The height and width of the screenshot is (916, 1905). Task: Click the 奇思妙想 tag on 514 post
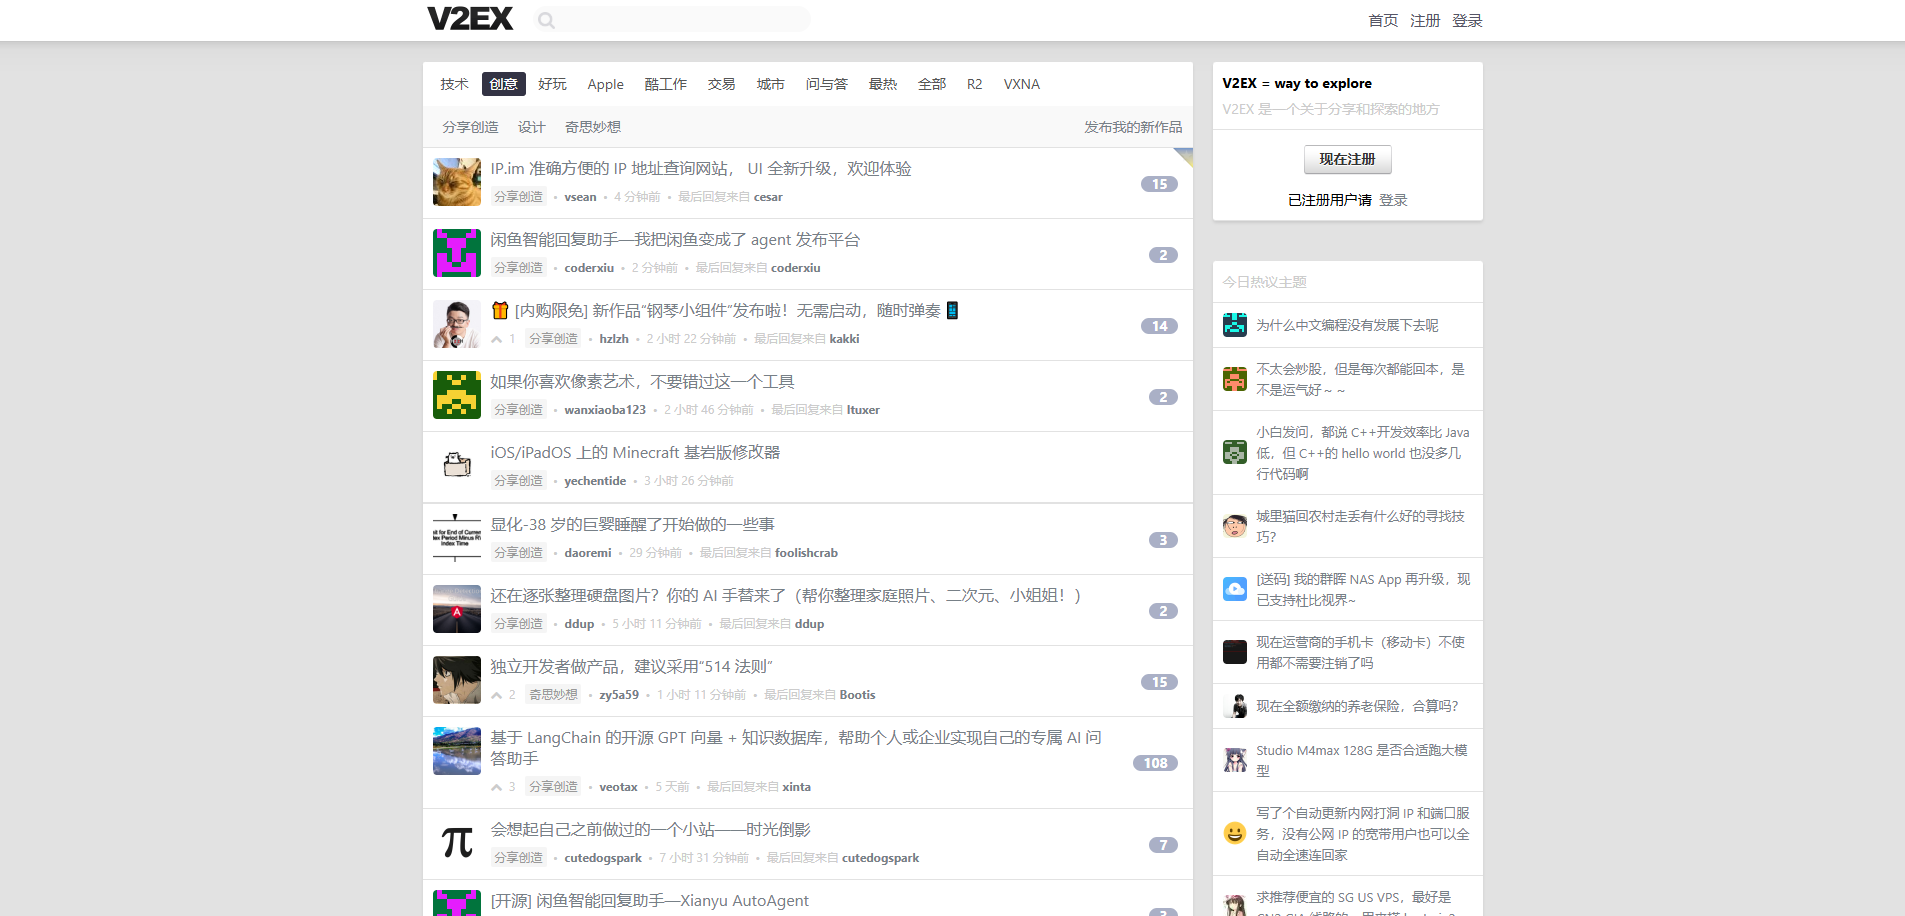pyautogui.click(x=553, y=695)
